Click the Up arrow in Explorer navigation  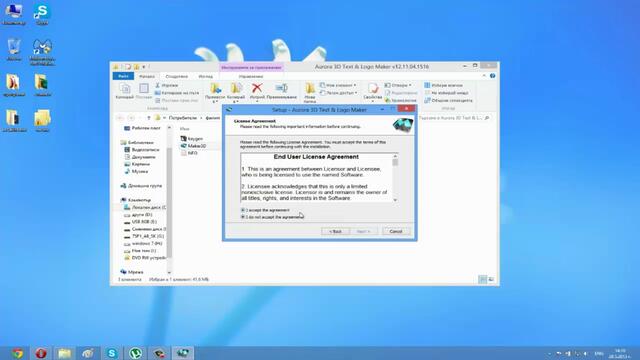coord(149,118)
